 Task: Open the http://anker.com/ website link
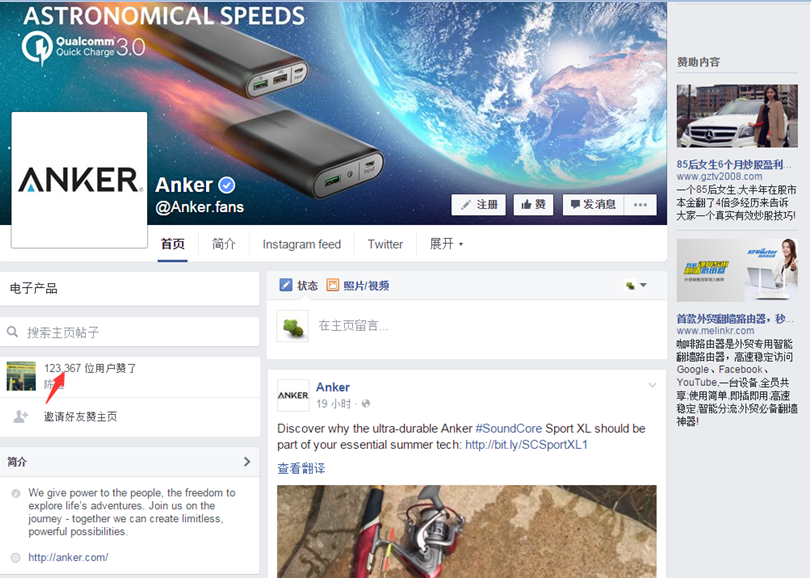(68, 557)
